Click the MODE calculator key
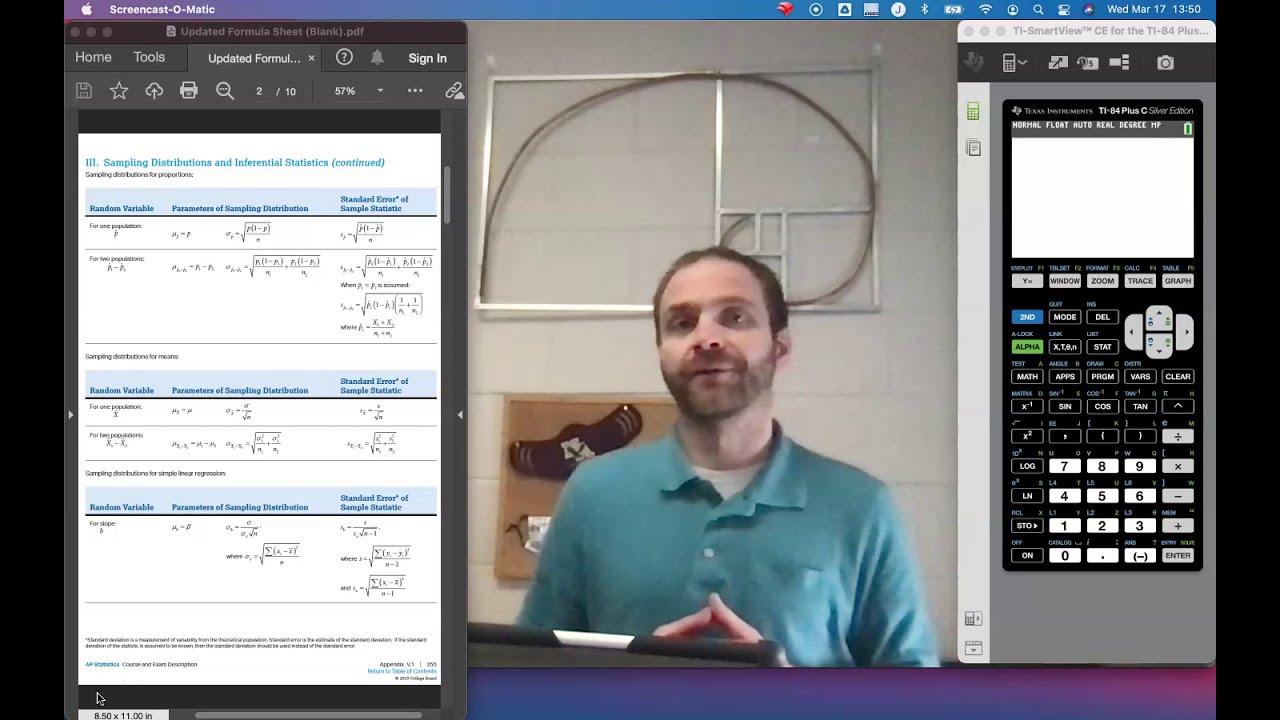Screen dimensions: 1280x720 [1065, 317]
